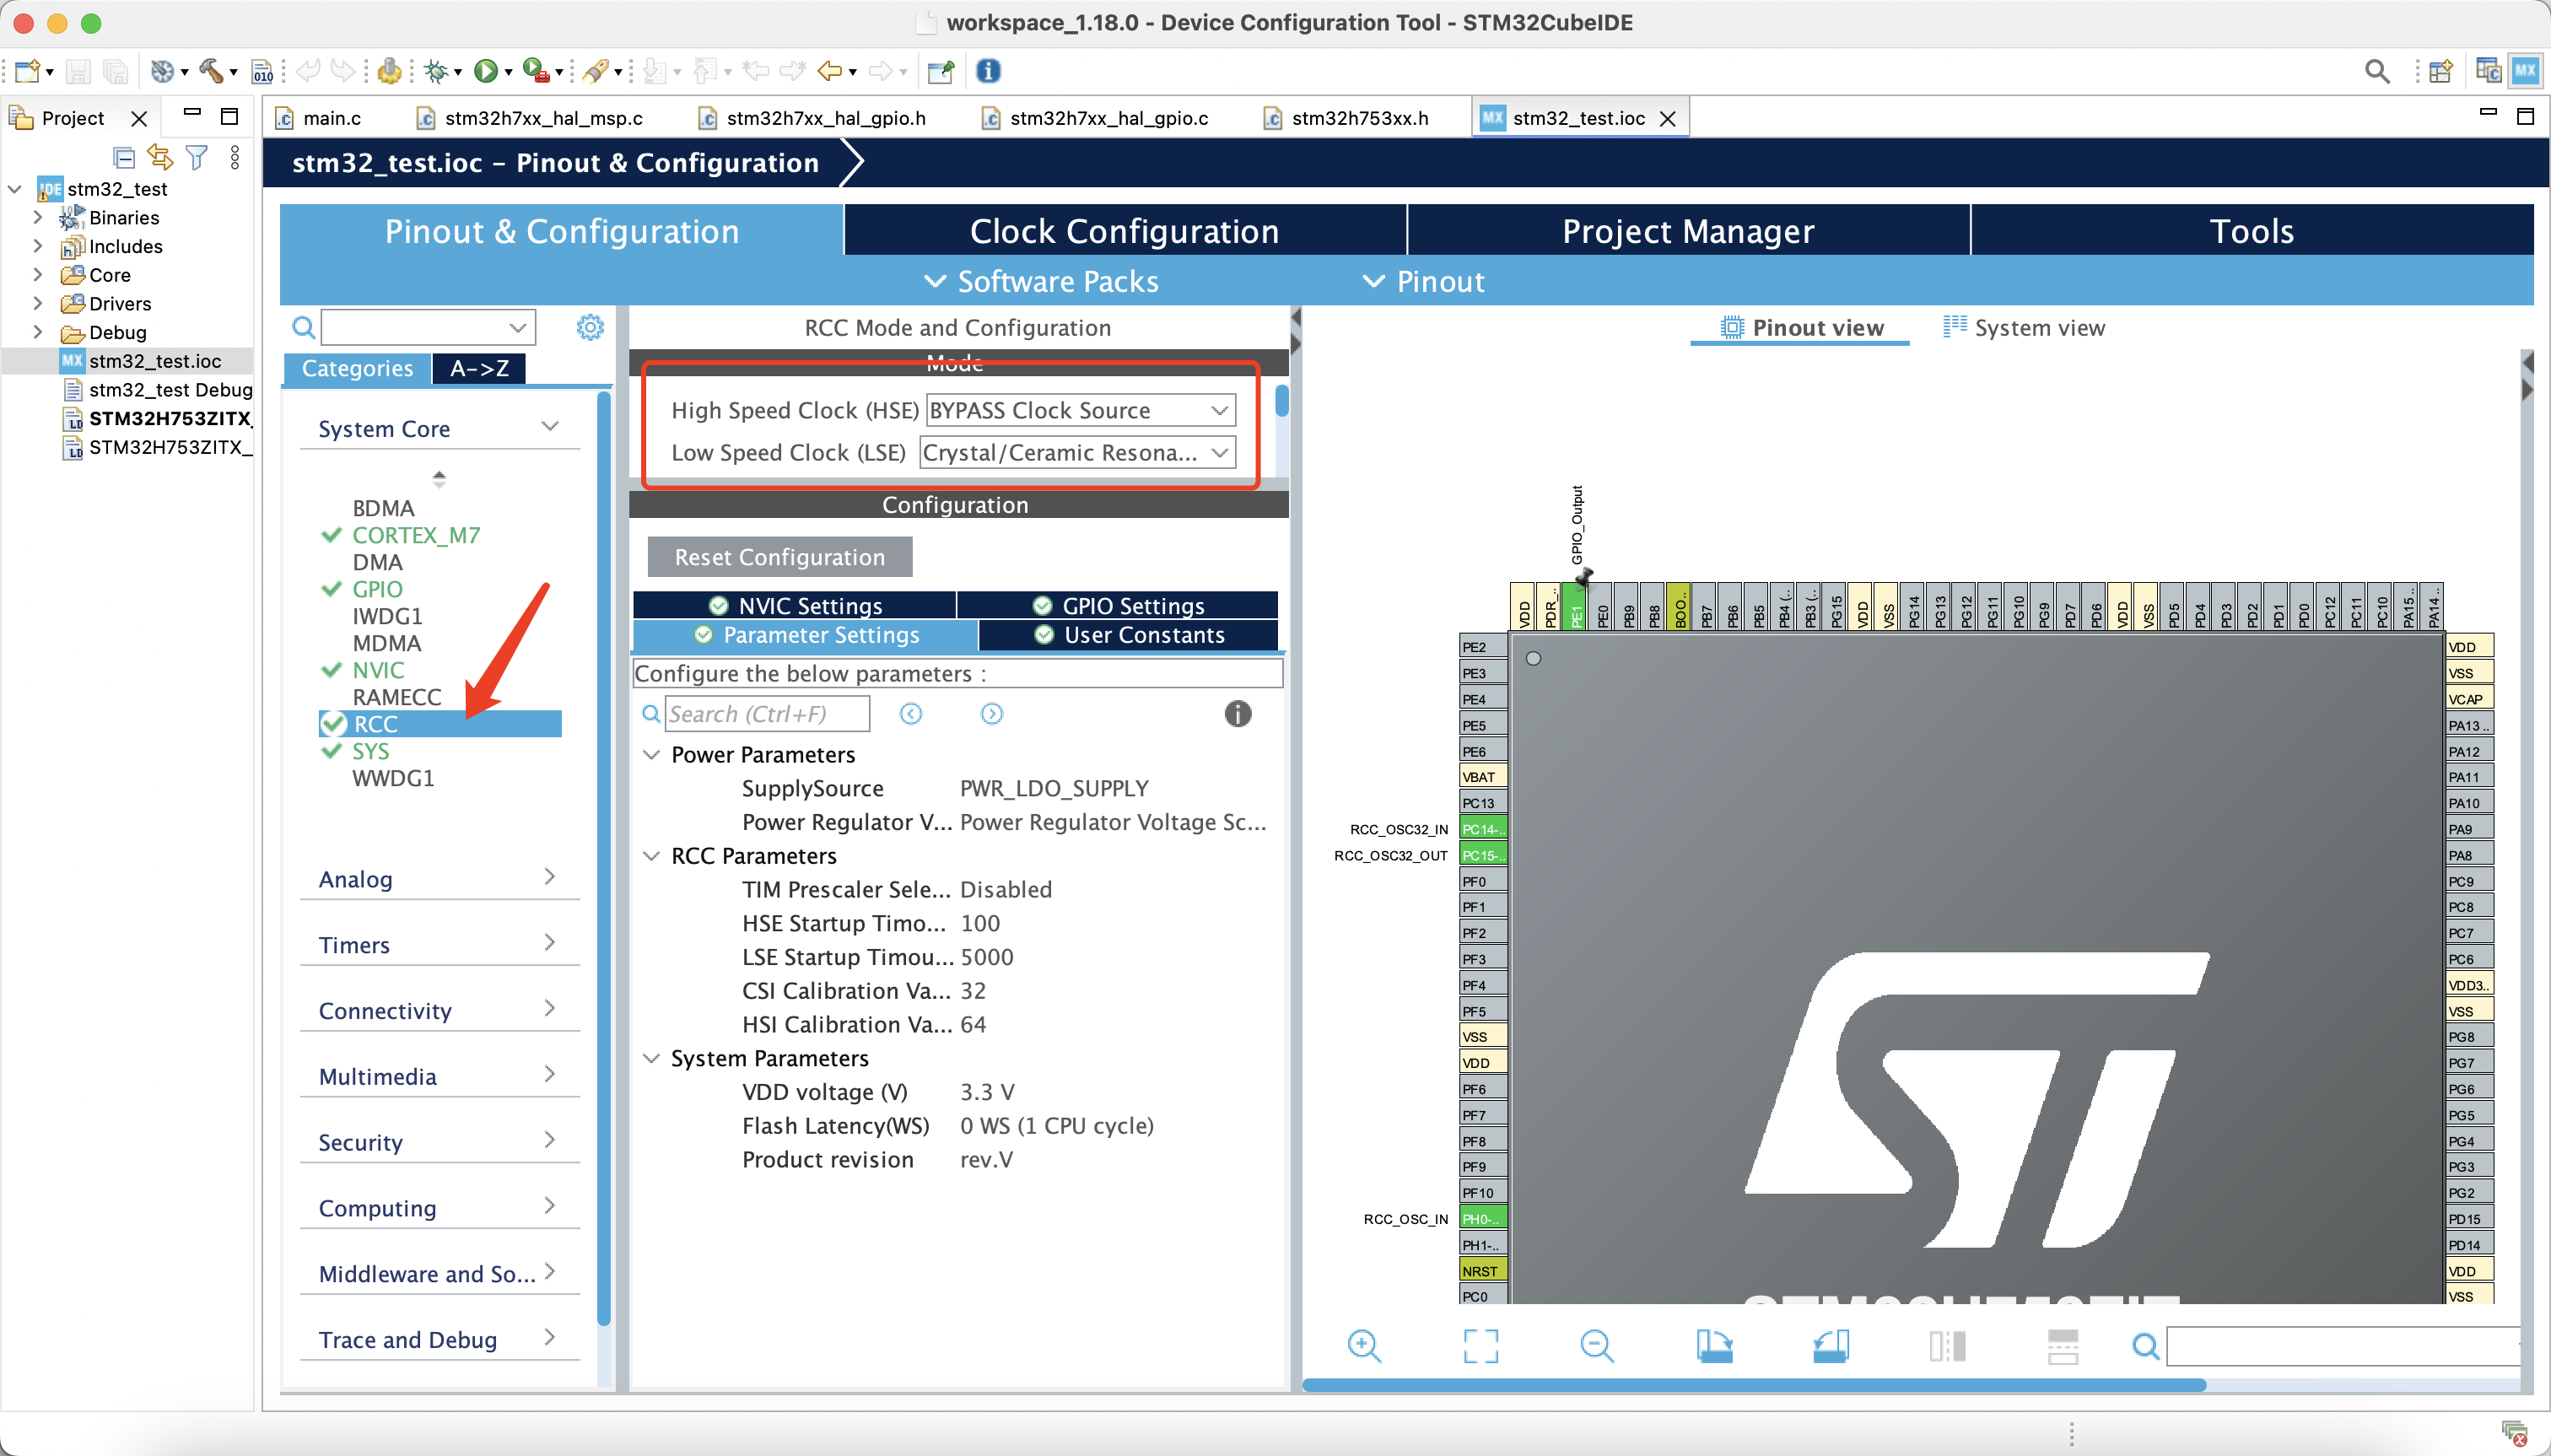Viewport: 2551px width, 1456px height.
Task: Click the Open Perspective icon
Action: (2440, 71)
